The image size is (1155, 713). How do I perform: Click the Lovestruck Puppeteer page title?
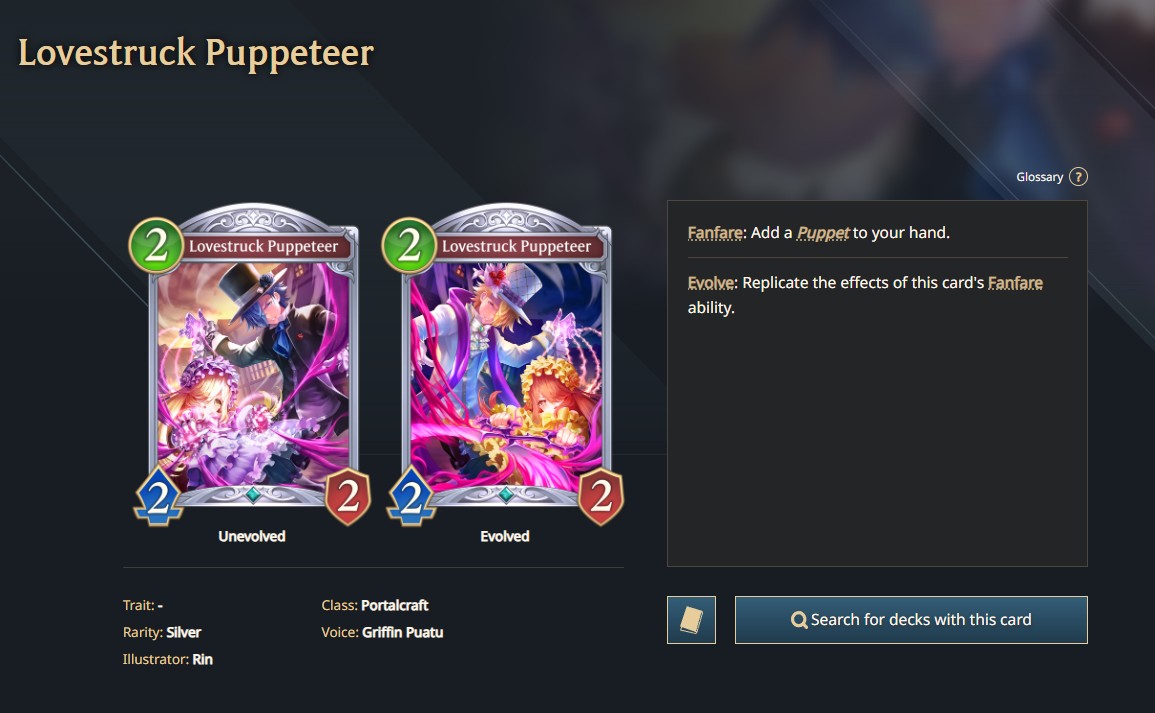click(196, 52)
